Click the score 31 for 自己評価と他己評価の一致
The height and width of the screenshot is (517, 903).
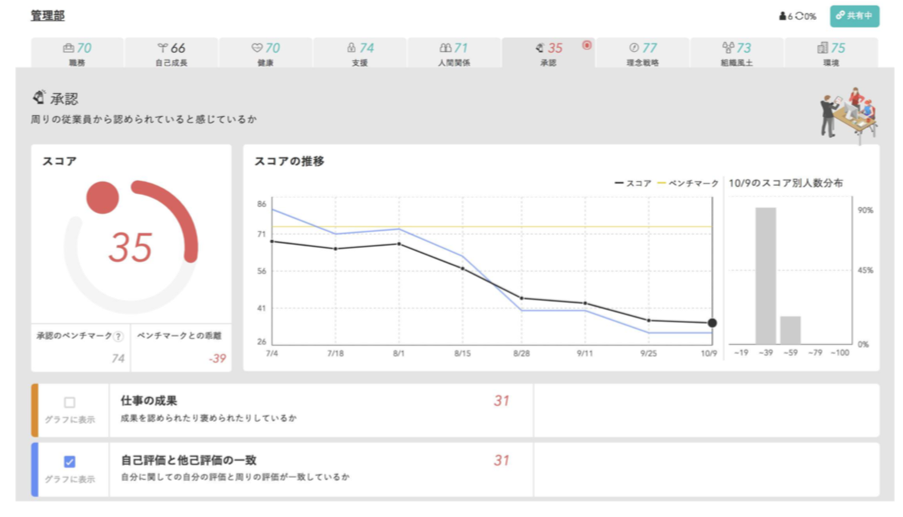click(502, 461)
